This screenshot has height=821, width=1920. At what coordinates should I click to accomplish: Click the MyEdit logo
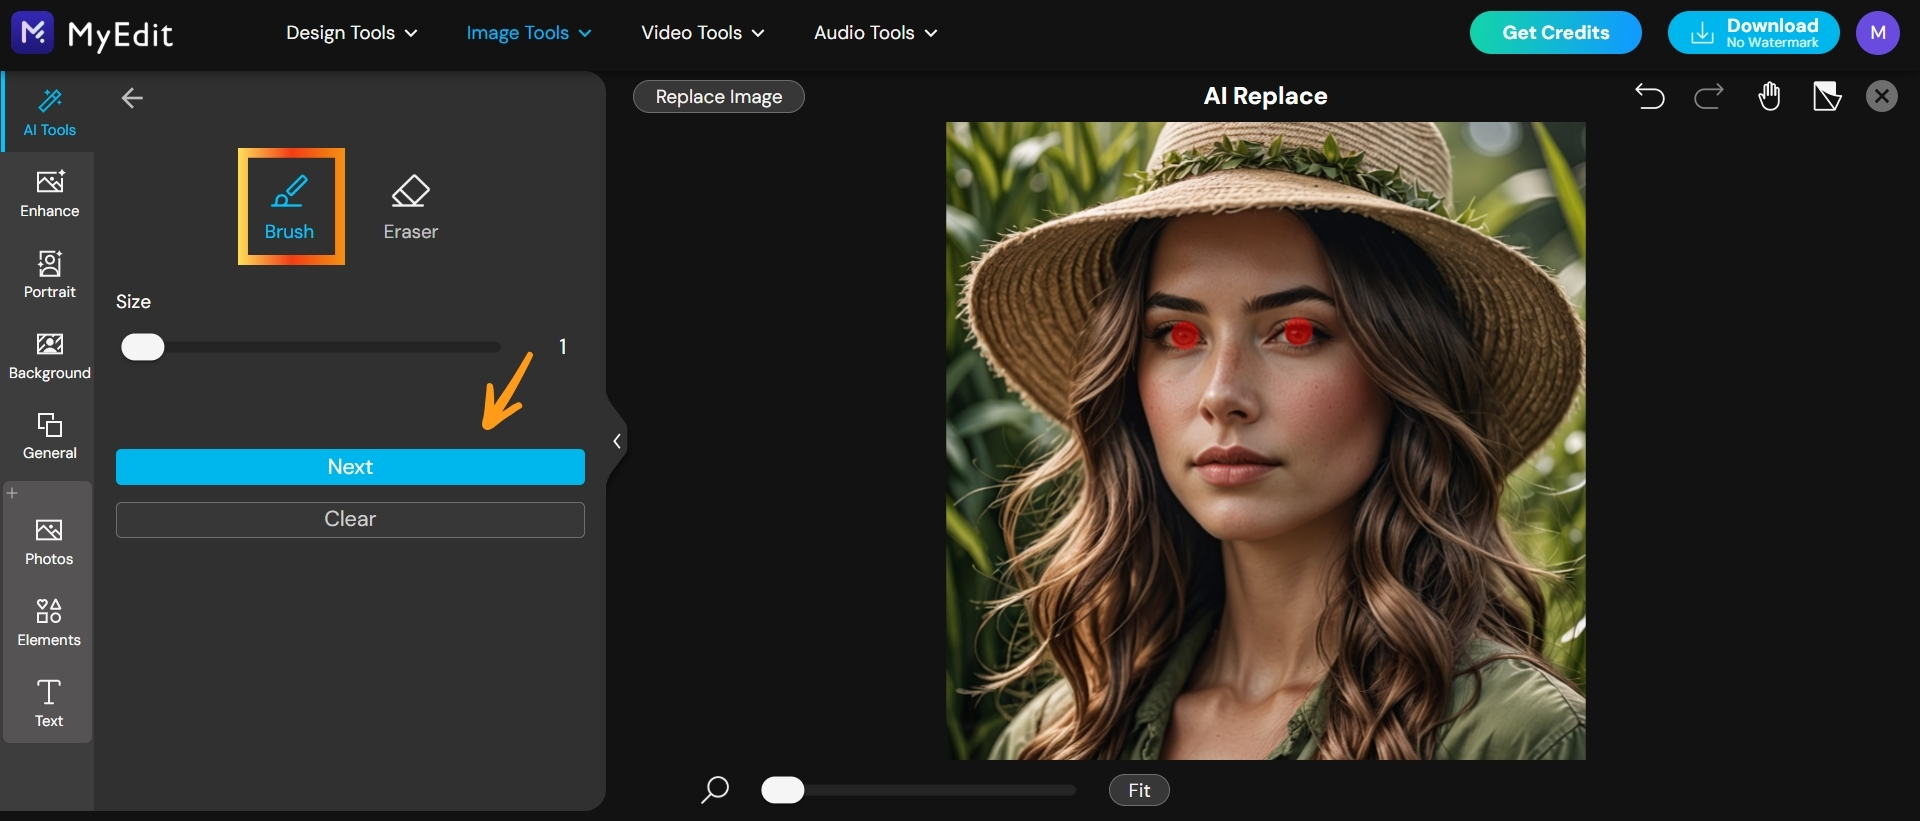click(x=92, y=34)
